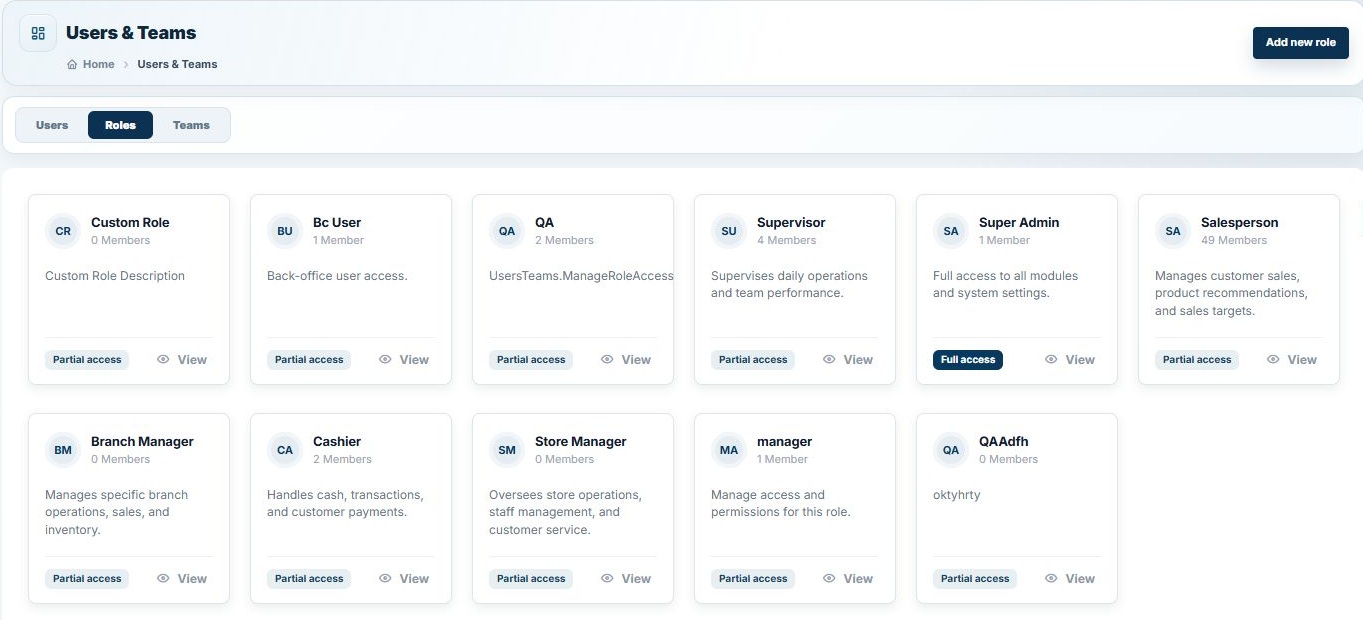Click Partial access badge on Salesperson card
This screenshot has width=1363, height=620.
click(1197, 359)
